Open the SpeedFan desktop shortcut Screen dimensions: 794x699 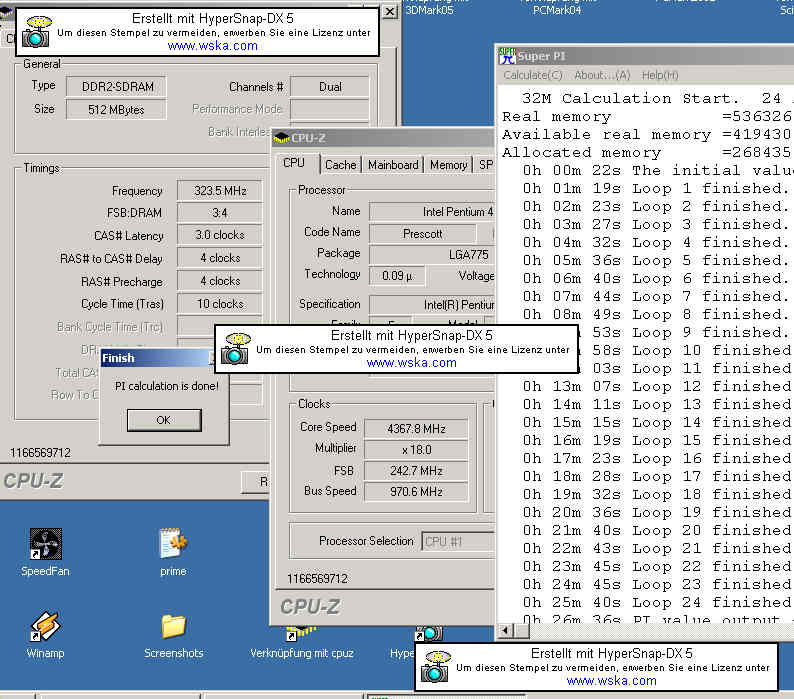coord(46,552)
